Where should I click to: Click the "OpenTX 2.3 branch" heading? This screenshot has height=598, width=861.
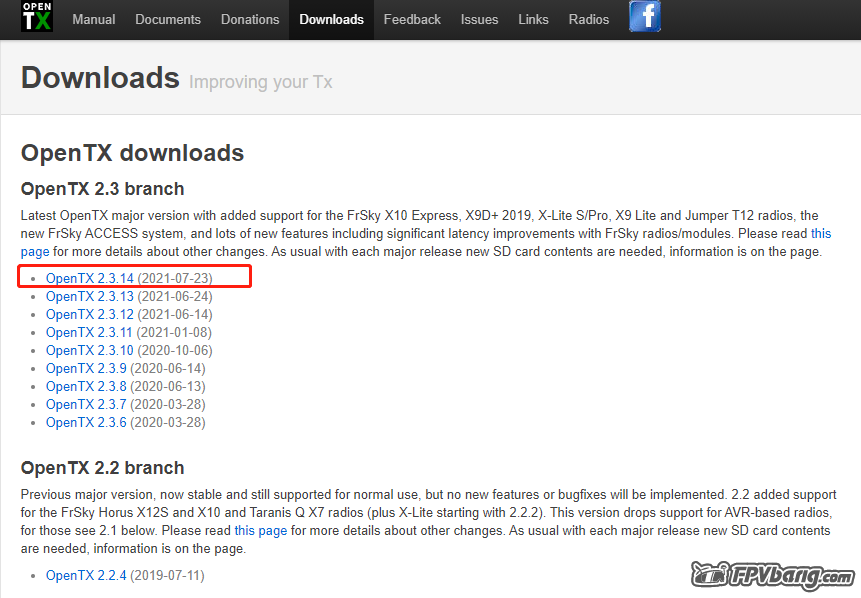click(103, 189)
